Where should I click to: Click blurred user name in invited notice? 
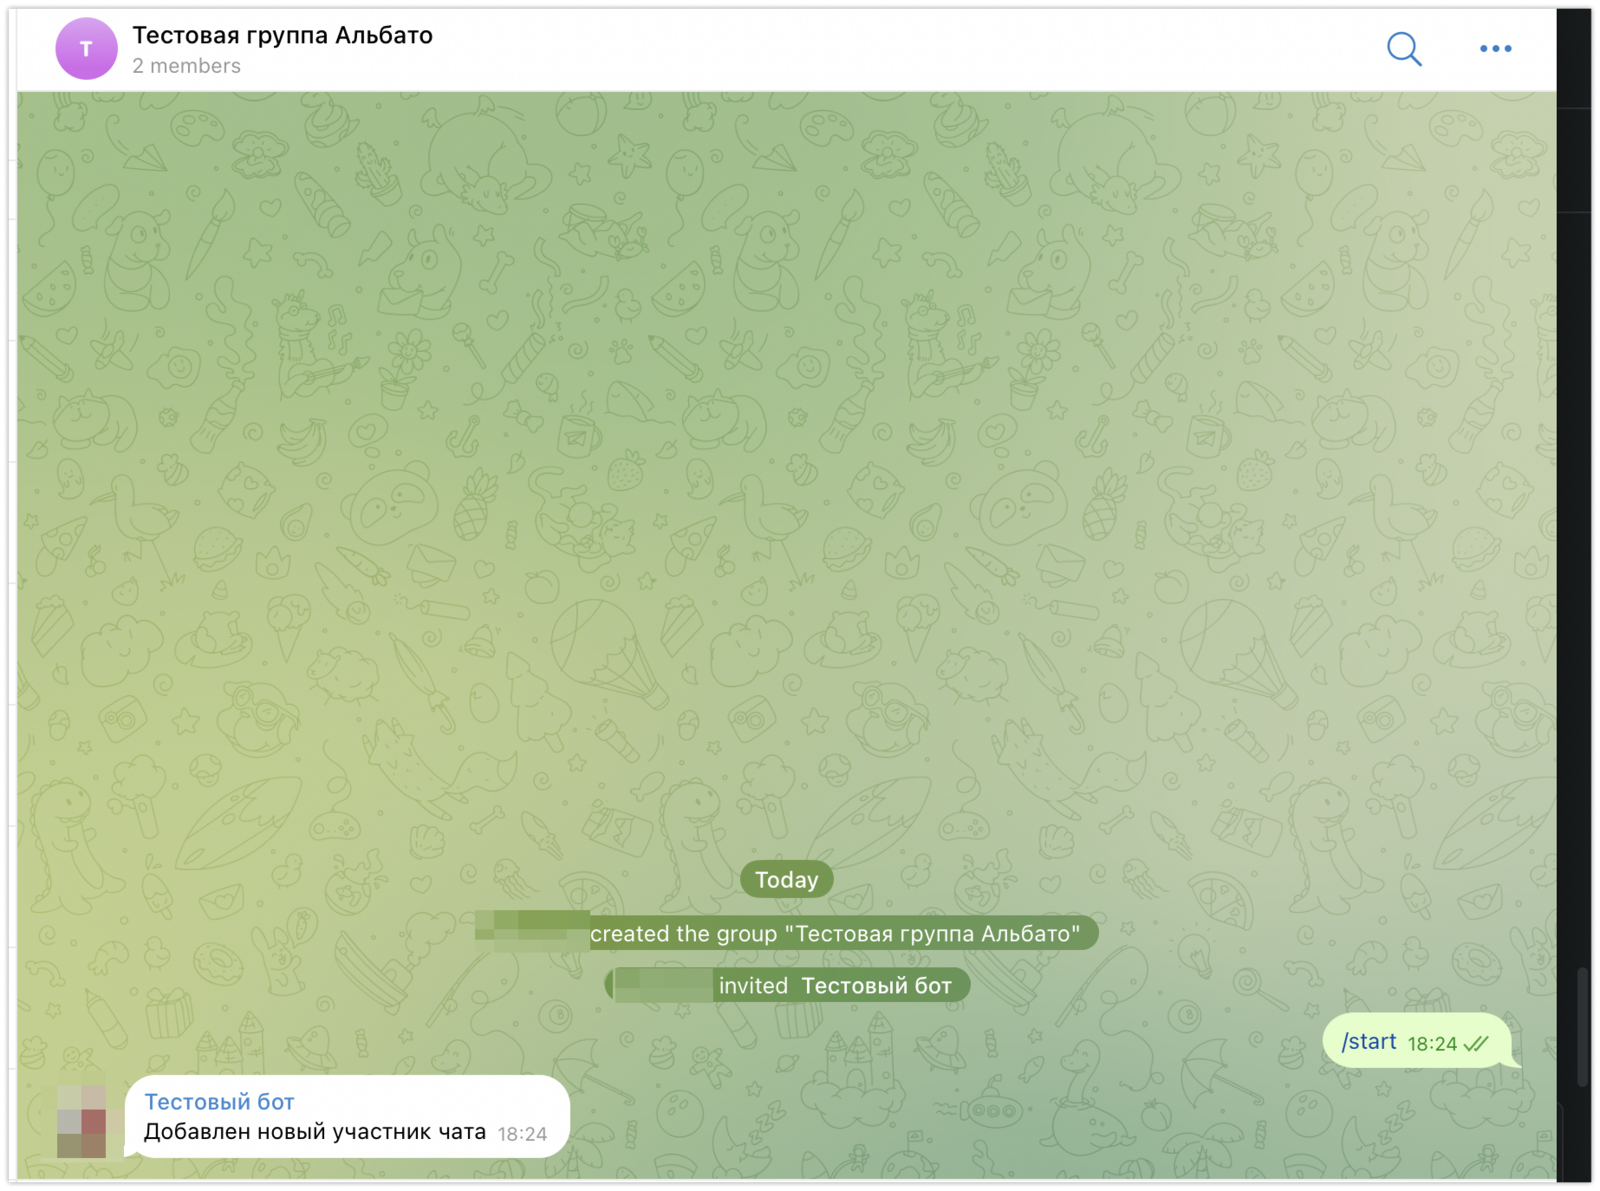664,986
